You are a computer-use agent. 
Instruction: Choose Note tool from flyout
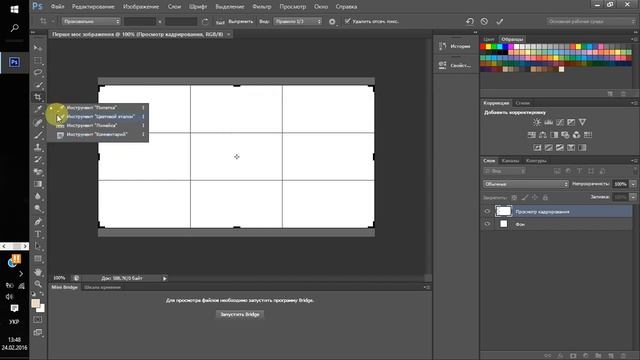[x=97, y=134]
